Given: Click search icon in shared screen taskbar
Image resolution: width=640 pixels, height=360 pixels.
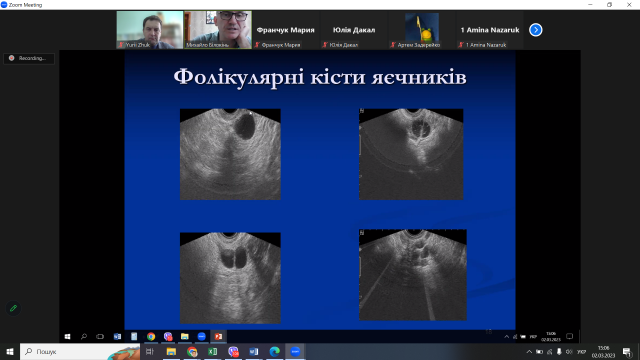Looking at the screenshot, I should click(x=84, y=336).
